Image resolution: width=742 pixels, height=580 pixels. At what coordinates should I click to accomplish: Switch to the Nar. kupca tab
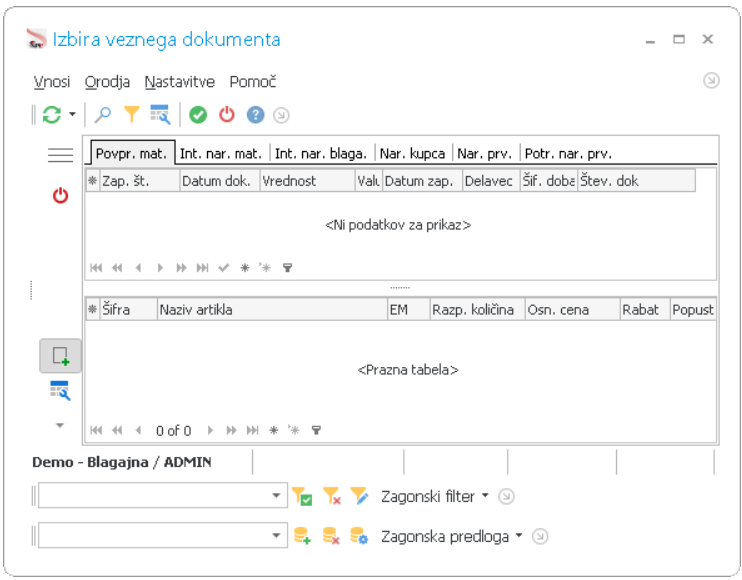pyautogui.click(x=412, y=153)
